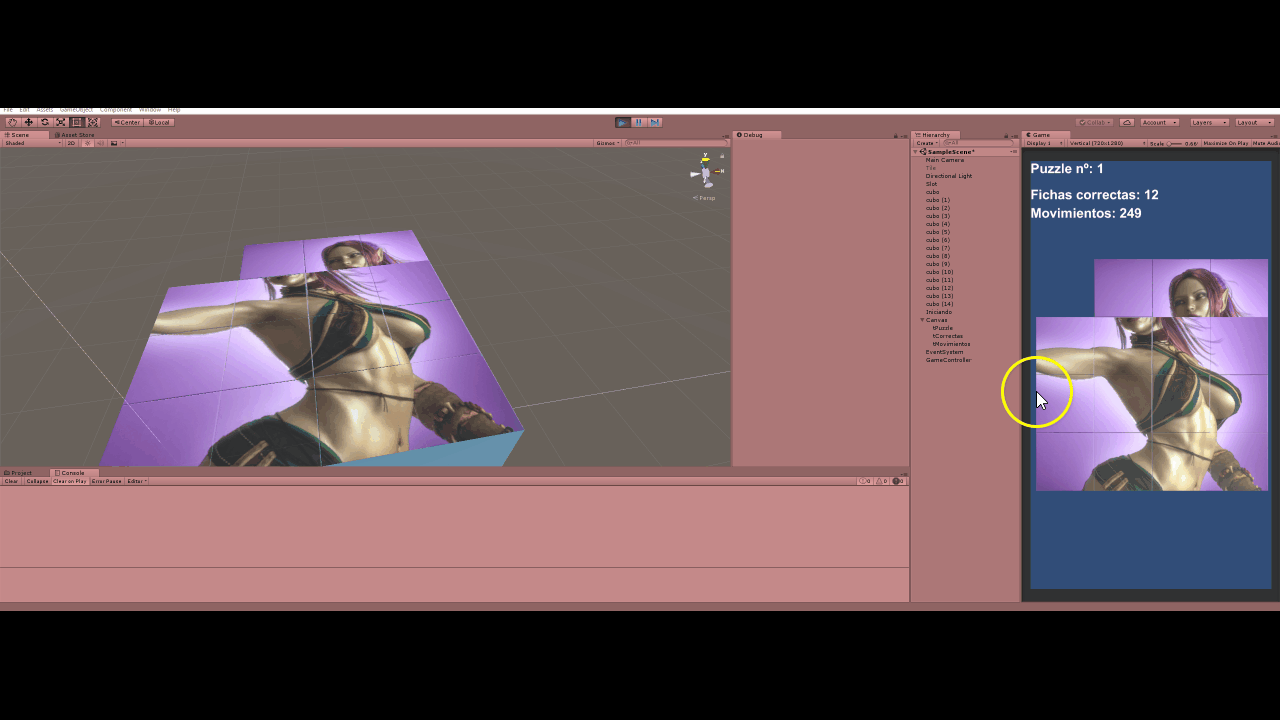
Task: Select the Rotate tool
Action: (x=45, y=122)
